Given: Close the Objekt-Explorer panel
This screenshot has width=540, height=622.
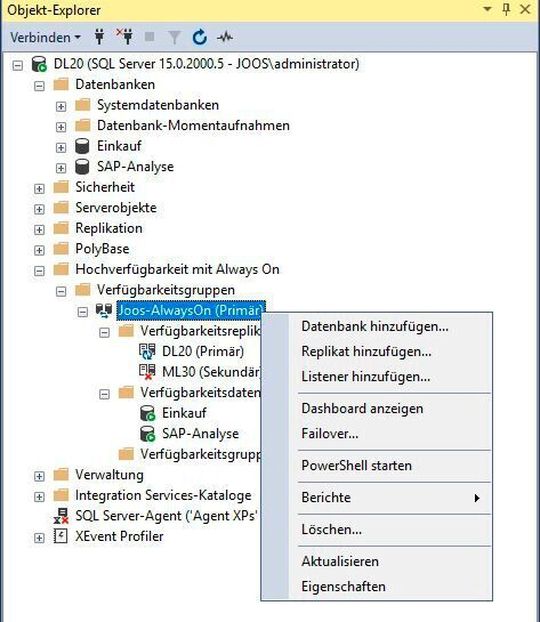Looking at the screenshot, I should (525, 9).
